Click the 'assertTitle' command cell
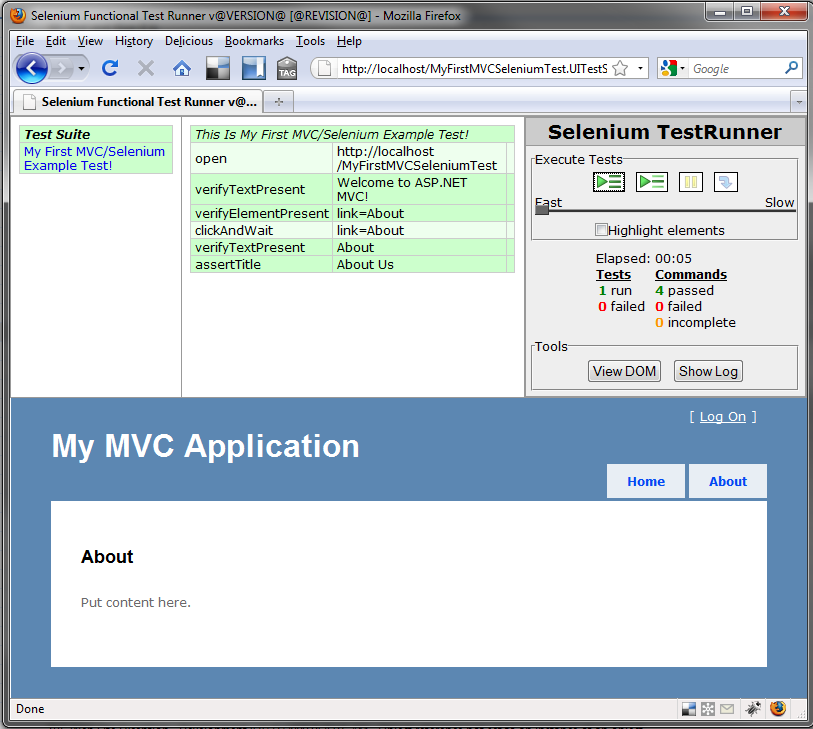The image size is (813, 729). (261, 264)
